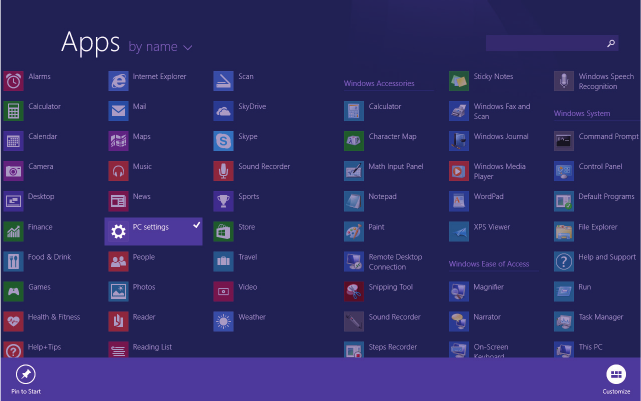
Task: Open the Windows Store icon
Action: point(223,231)
